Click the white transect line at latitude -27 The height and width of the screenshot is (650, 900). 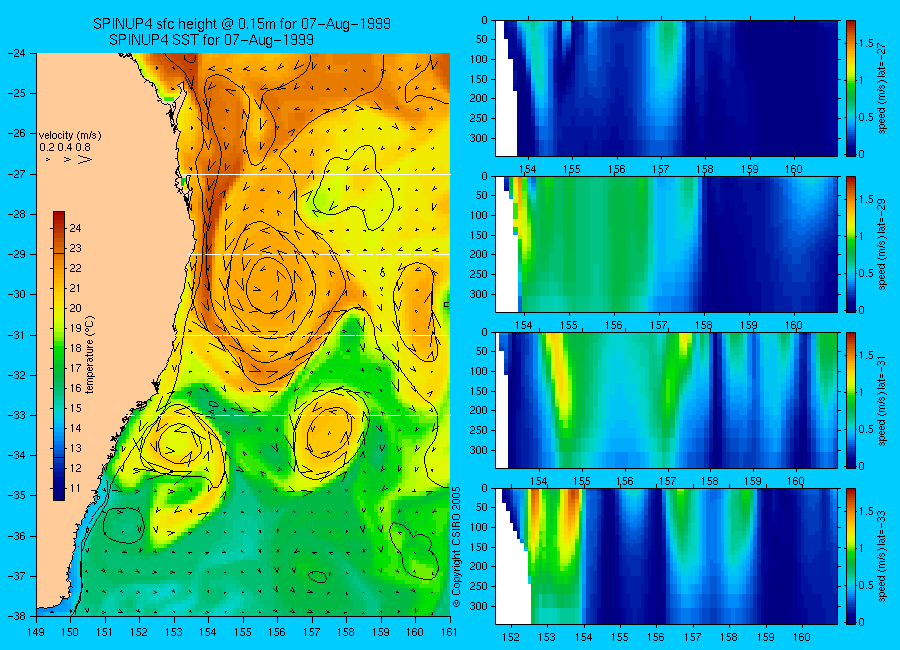319,175
